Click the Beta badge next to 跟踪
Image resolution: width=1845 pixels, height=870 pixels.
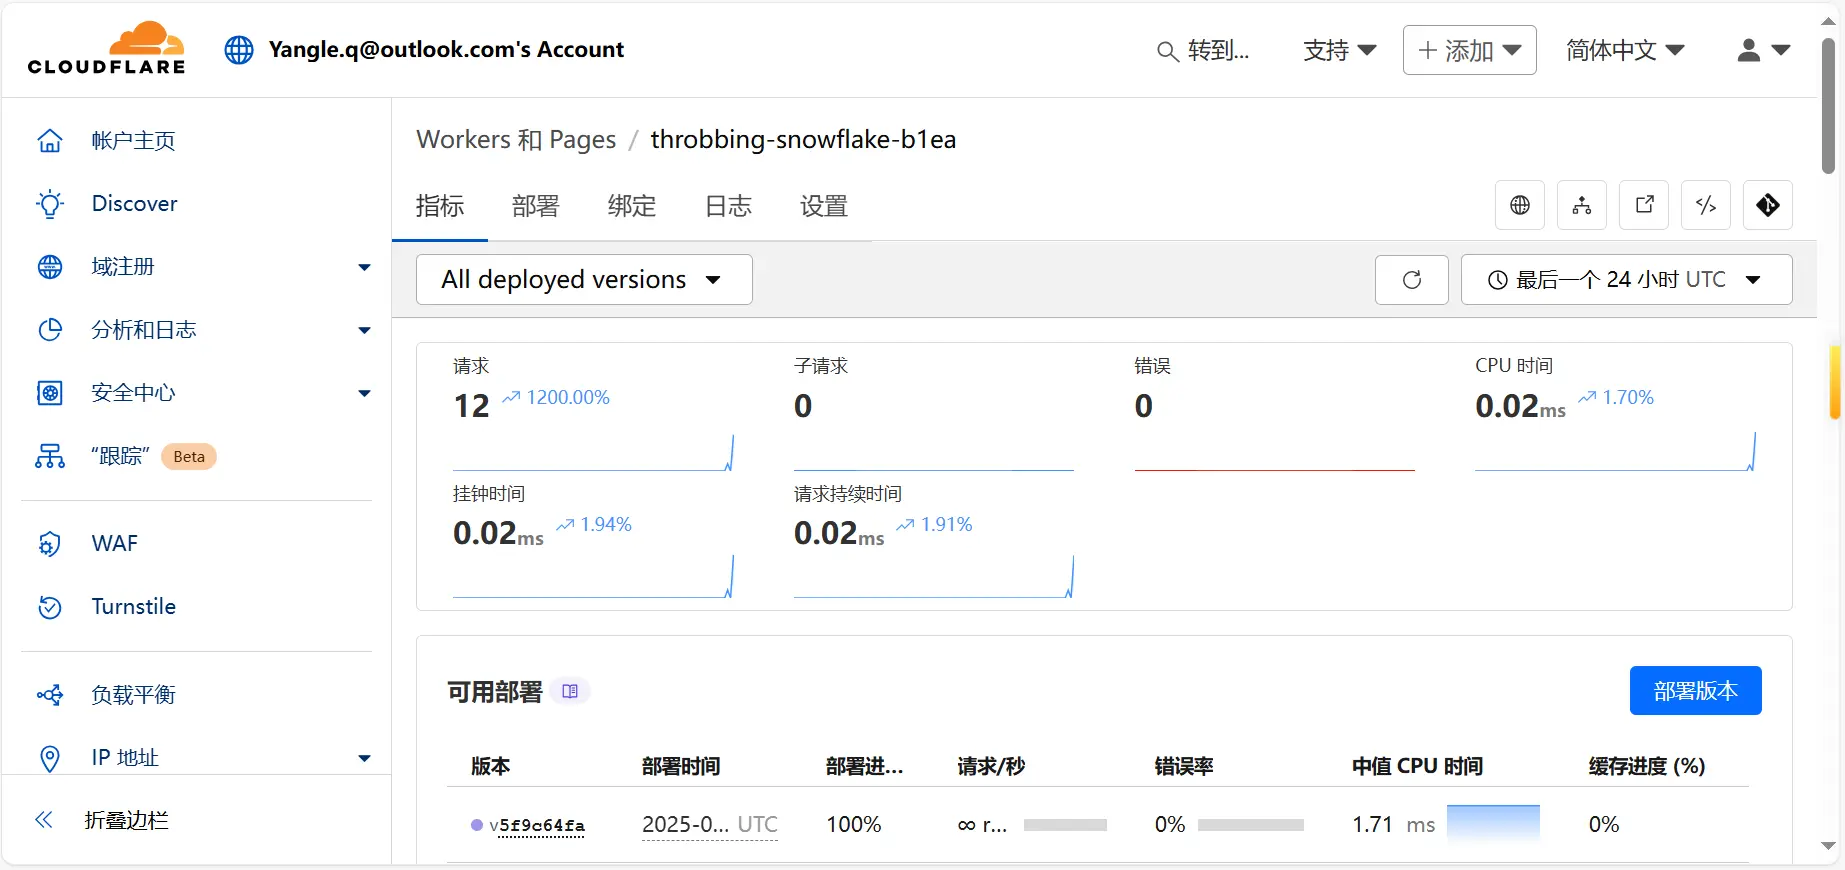(x=189, y=457)
